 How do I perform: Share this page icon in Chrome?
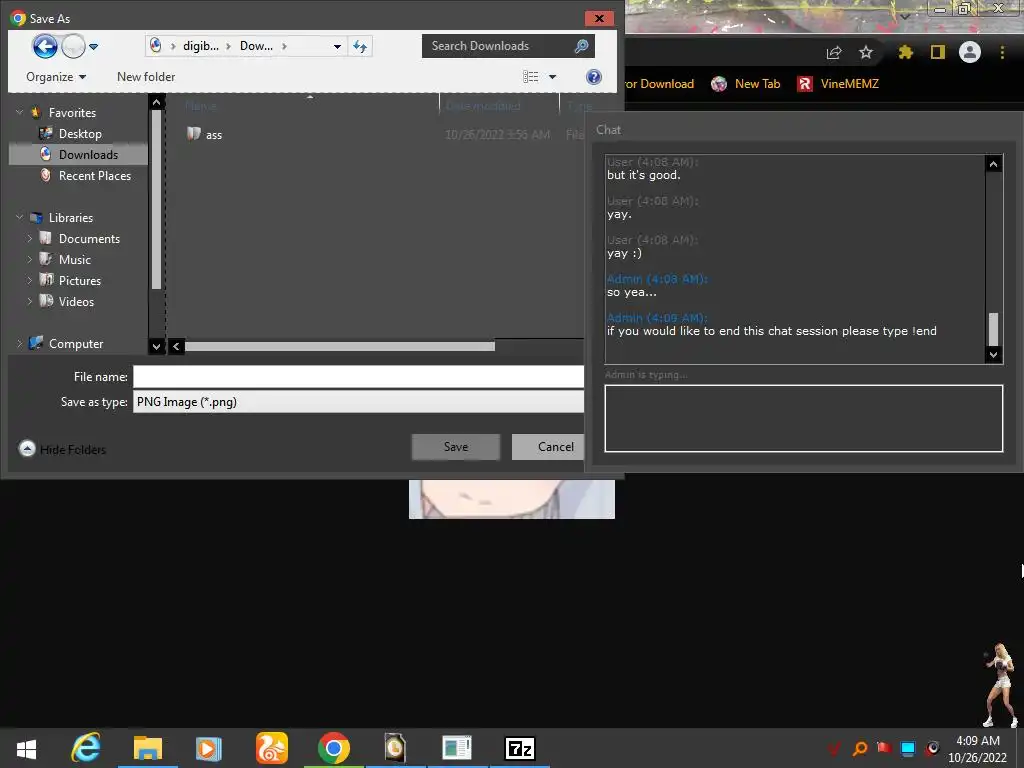pos(834,52)
